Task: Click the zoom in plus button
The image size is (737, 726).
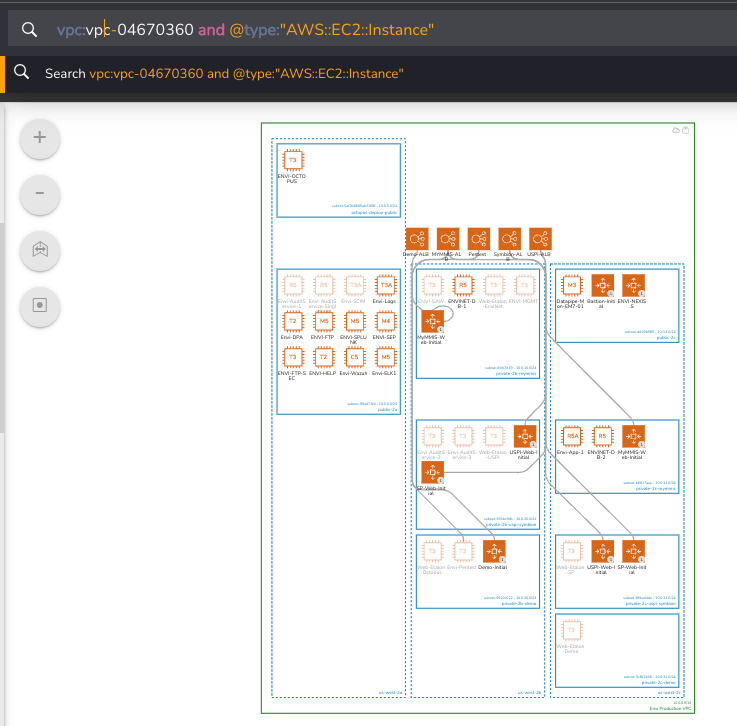Action: click(x=40, y=138)
